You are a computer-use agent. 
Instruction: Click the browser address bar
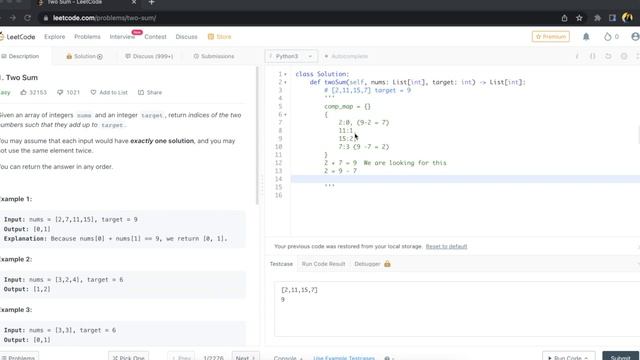[x=298, y=18]
